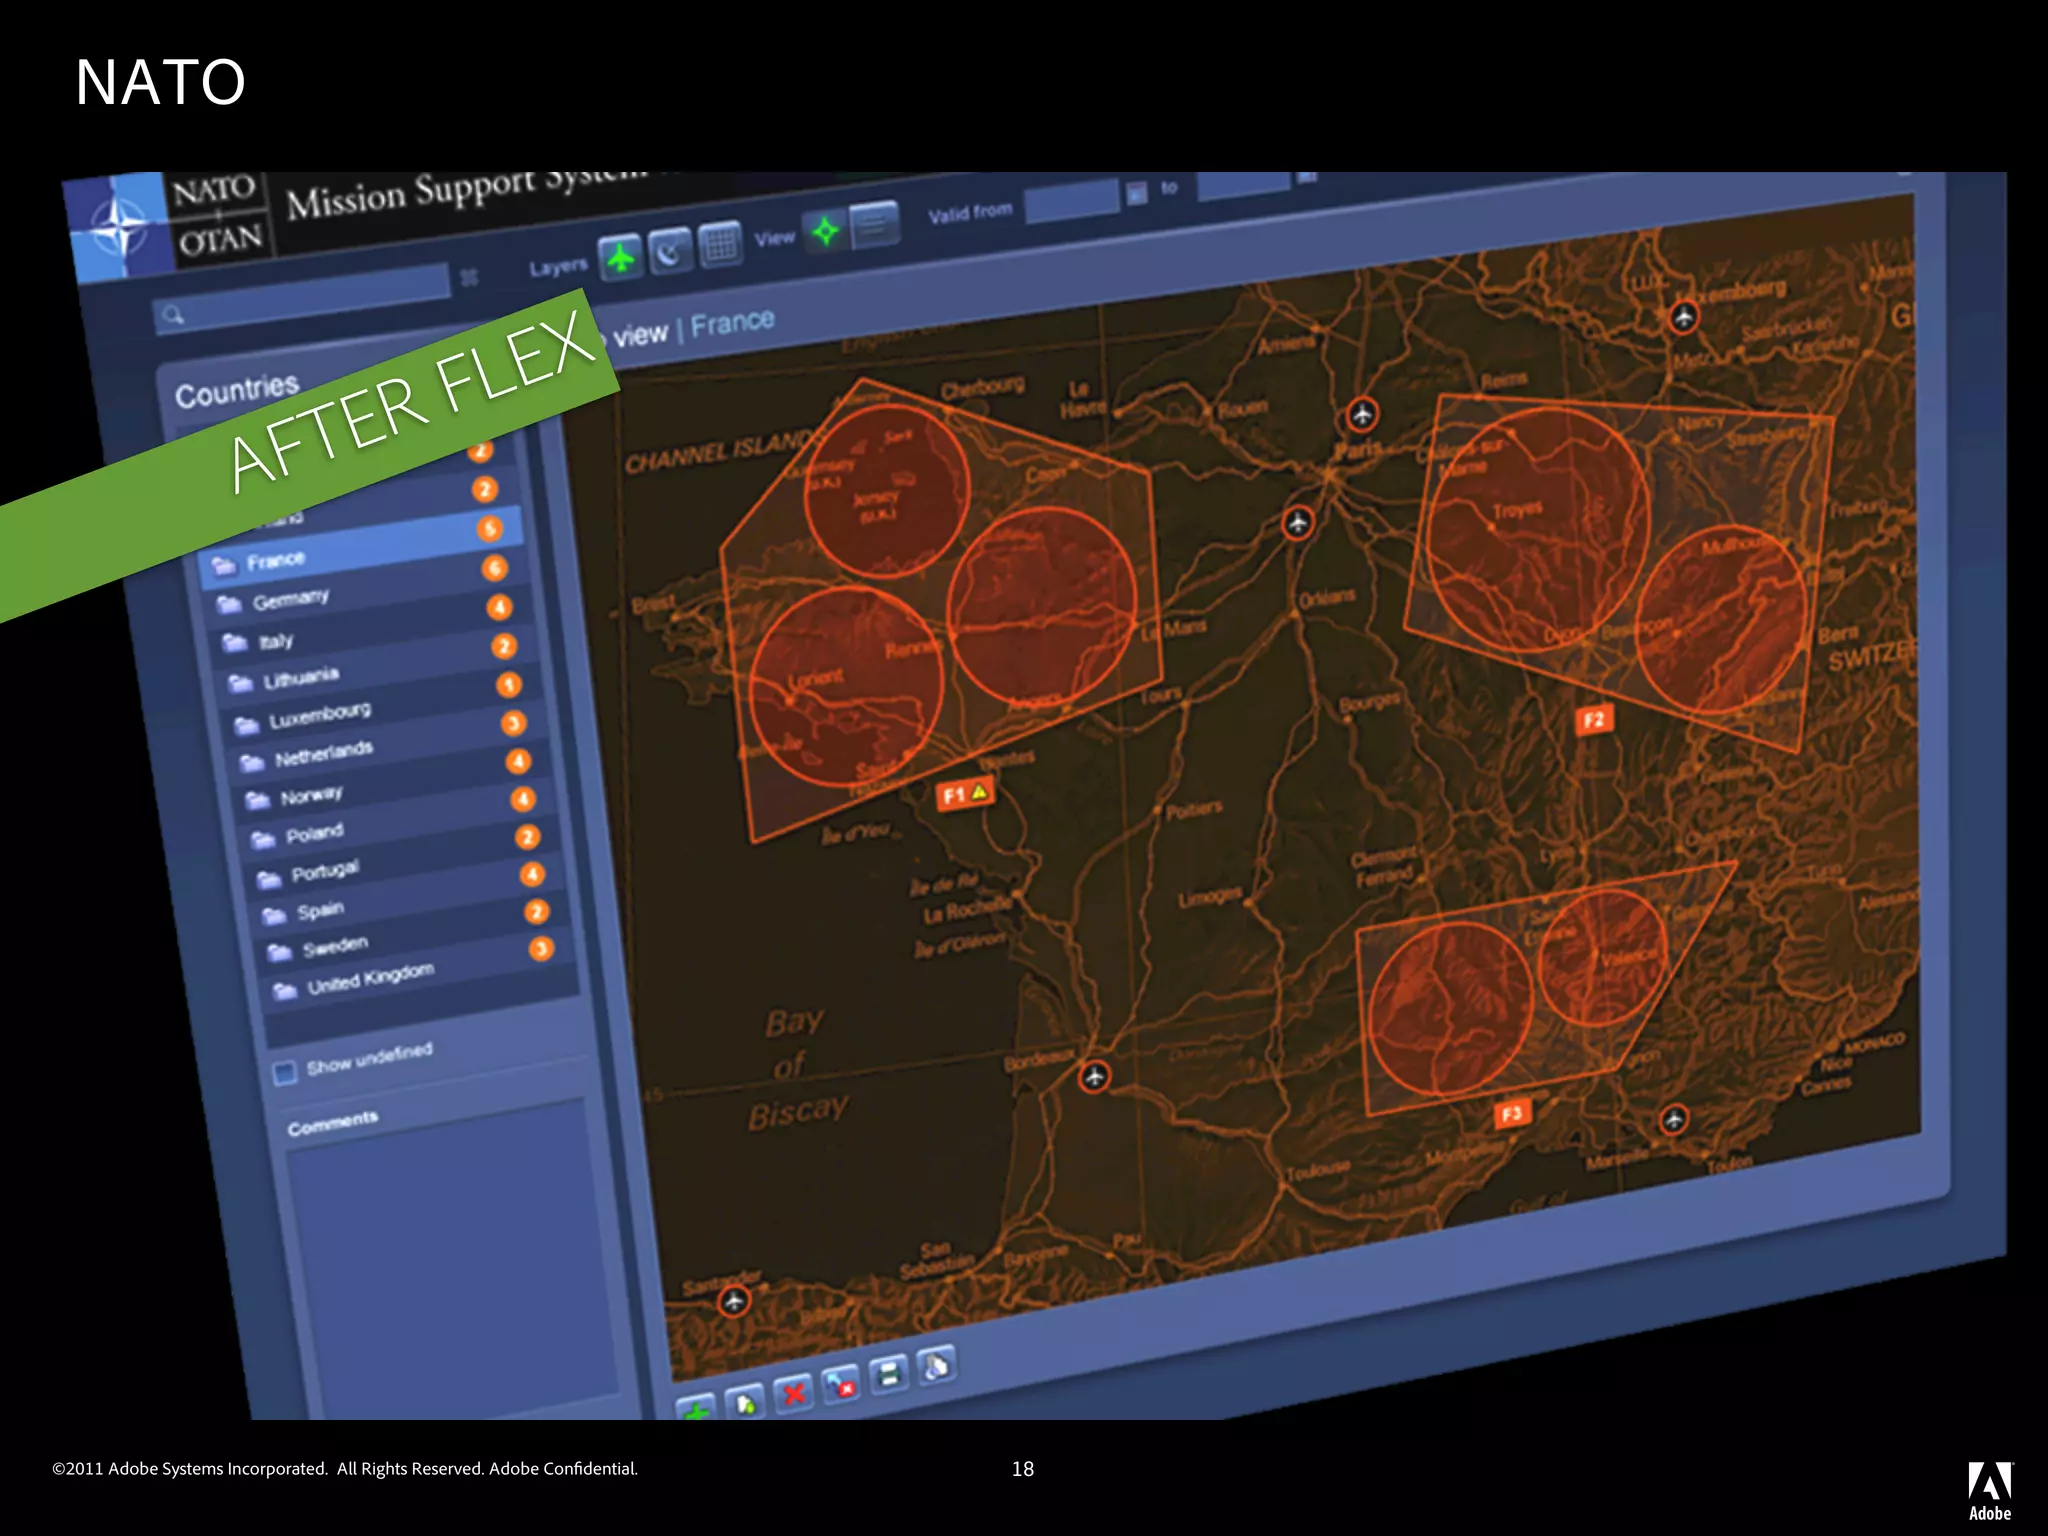Screen dimensions: 2048x1536
Task: Switch to the map compass view
Action: (x=825, y=231)
